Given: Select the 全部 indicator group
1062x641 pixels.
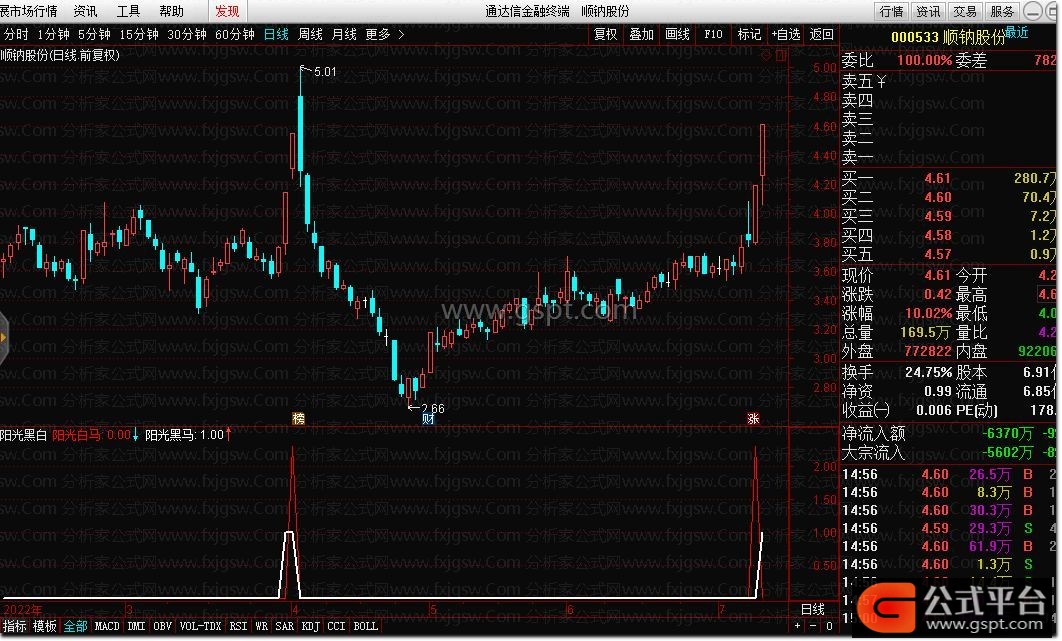Looking at the screenshot, I should [x=75, y=626].
